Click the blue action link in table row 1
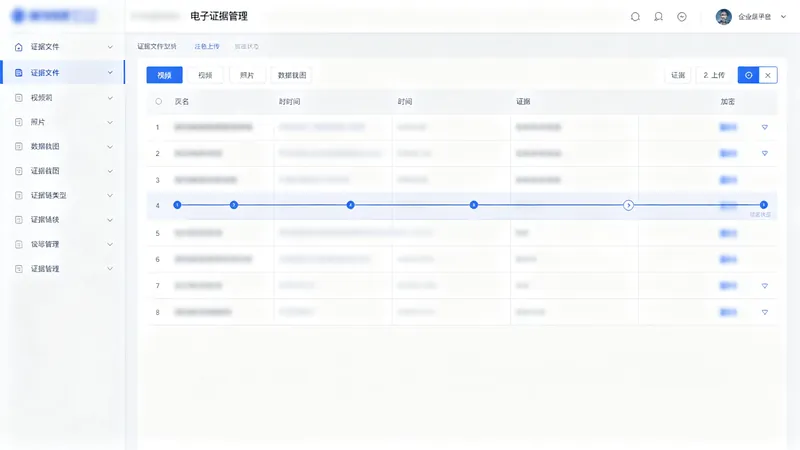800x450 pixels. 728,127
